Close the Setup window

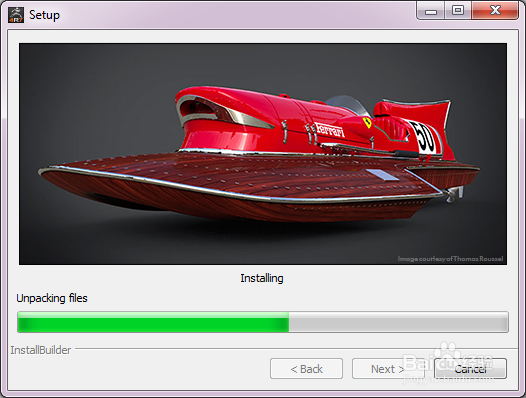click(495, 10)
